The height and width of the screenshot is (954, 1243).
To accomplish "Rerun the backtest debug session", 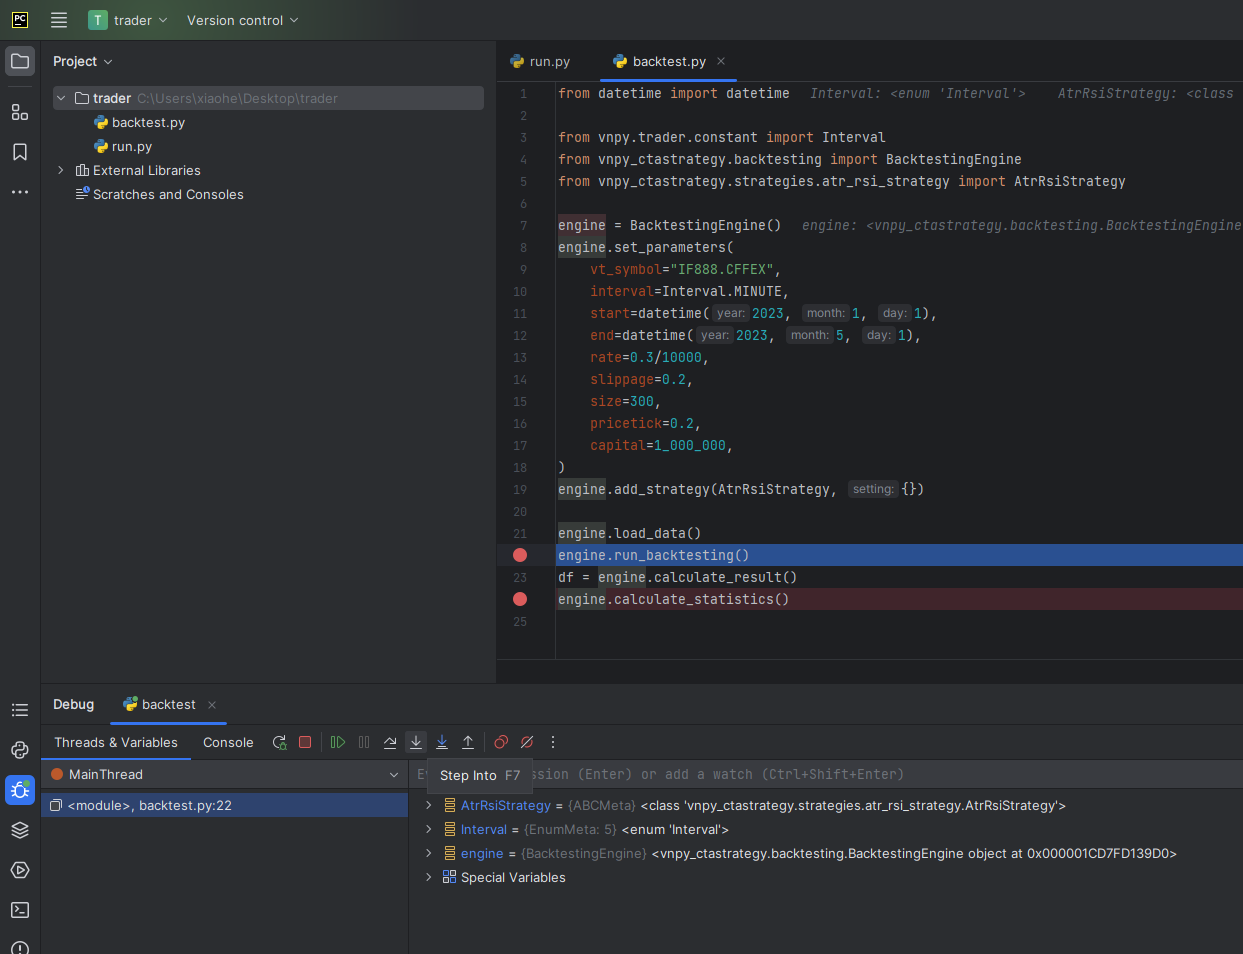I will click(x=280, y=742).
